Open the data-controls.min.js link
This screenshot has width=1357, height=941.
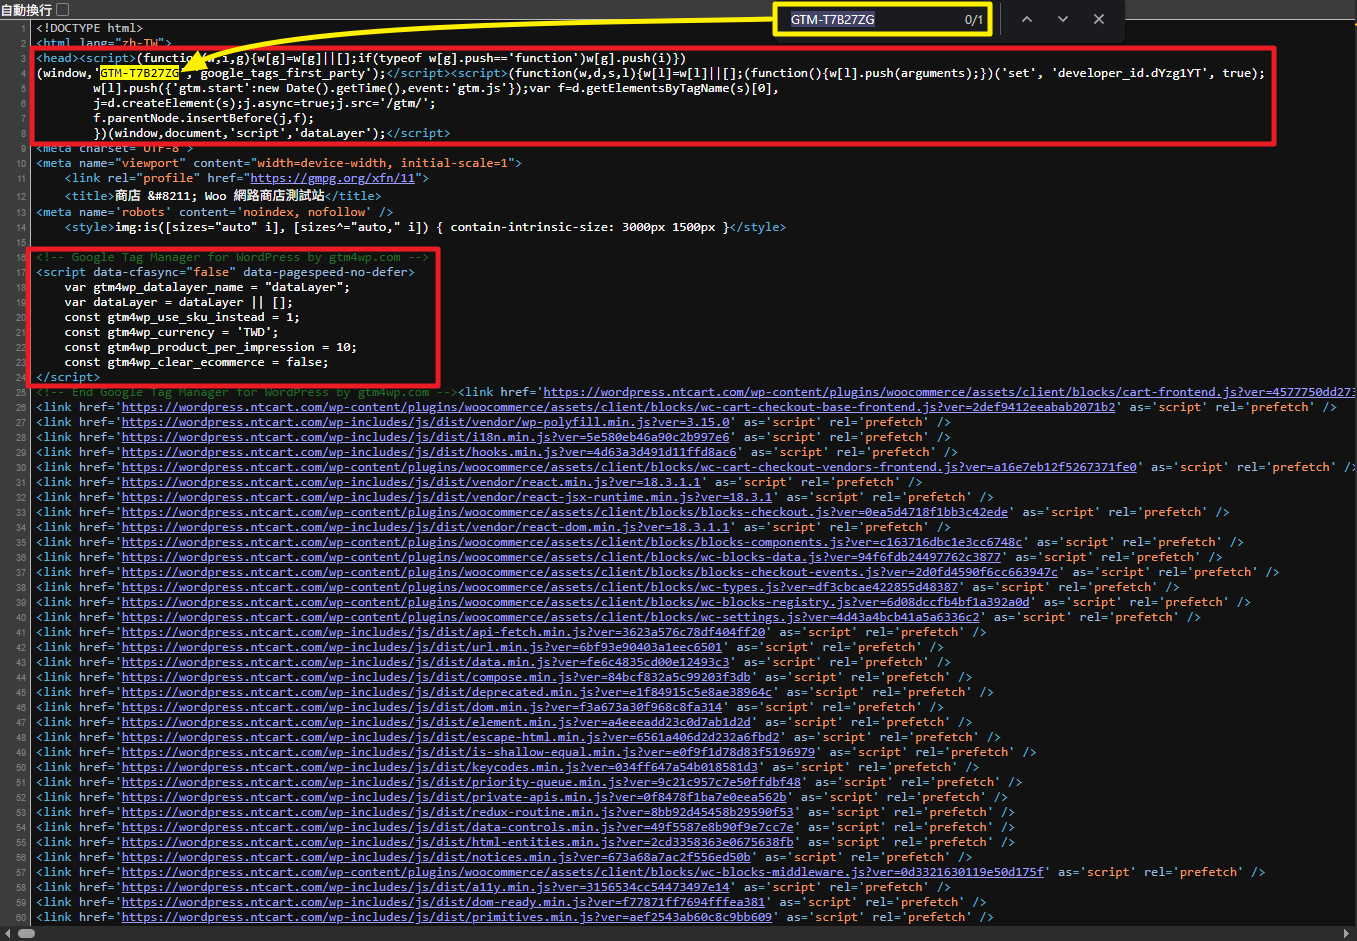[x=458, y=827]
